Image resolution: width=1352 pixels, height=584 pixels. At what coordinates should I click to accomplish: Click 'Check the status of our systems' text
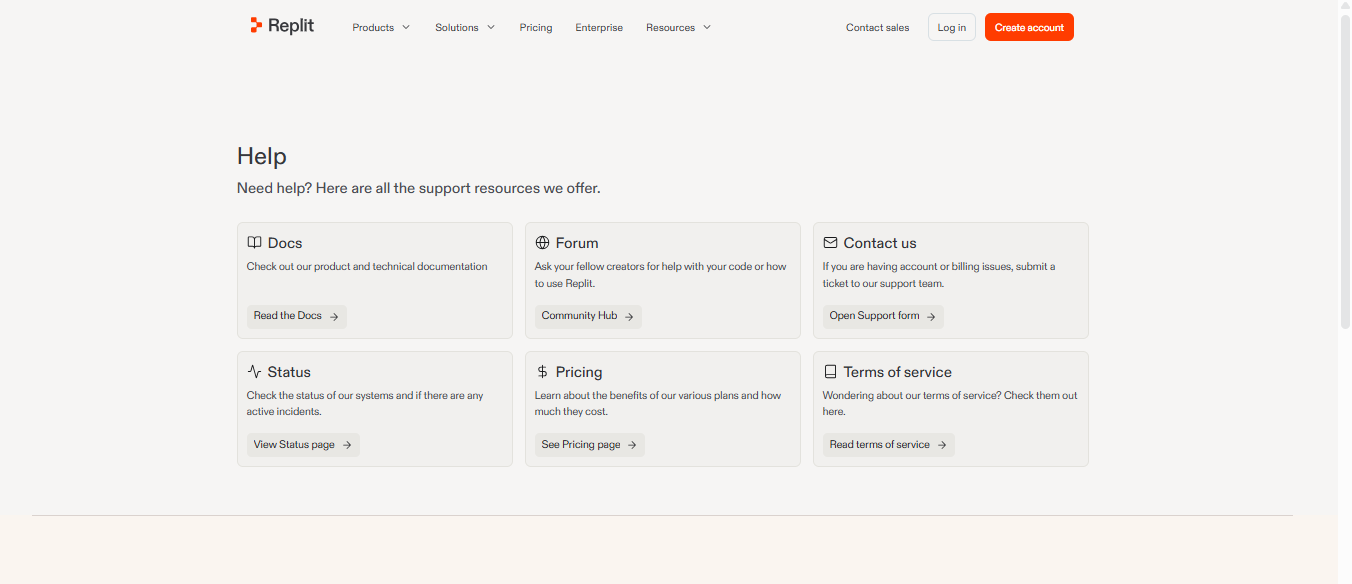365,404
